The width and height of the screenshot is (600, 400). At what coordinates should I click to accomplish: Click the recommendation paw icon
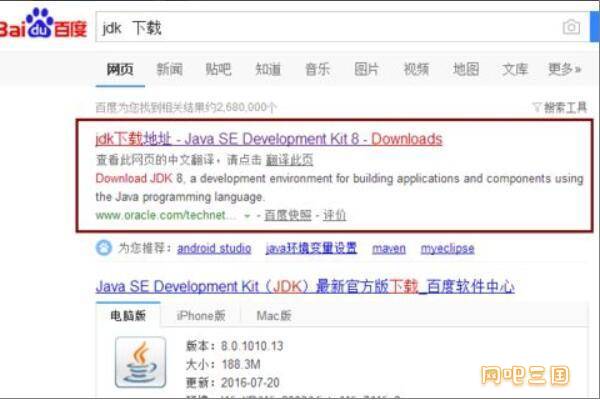coord(104,248)
